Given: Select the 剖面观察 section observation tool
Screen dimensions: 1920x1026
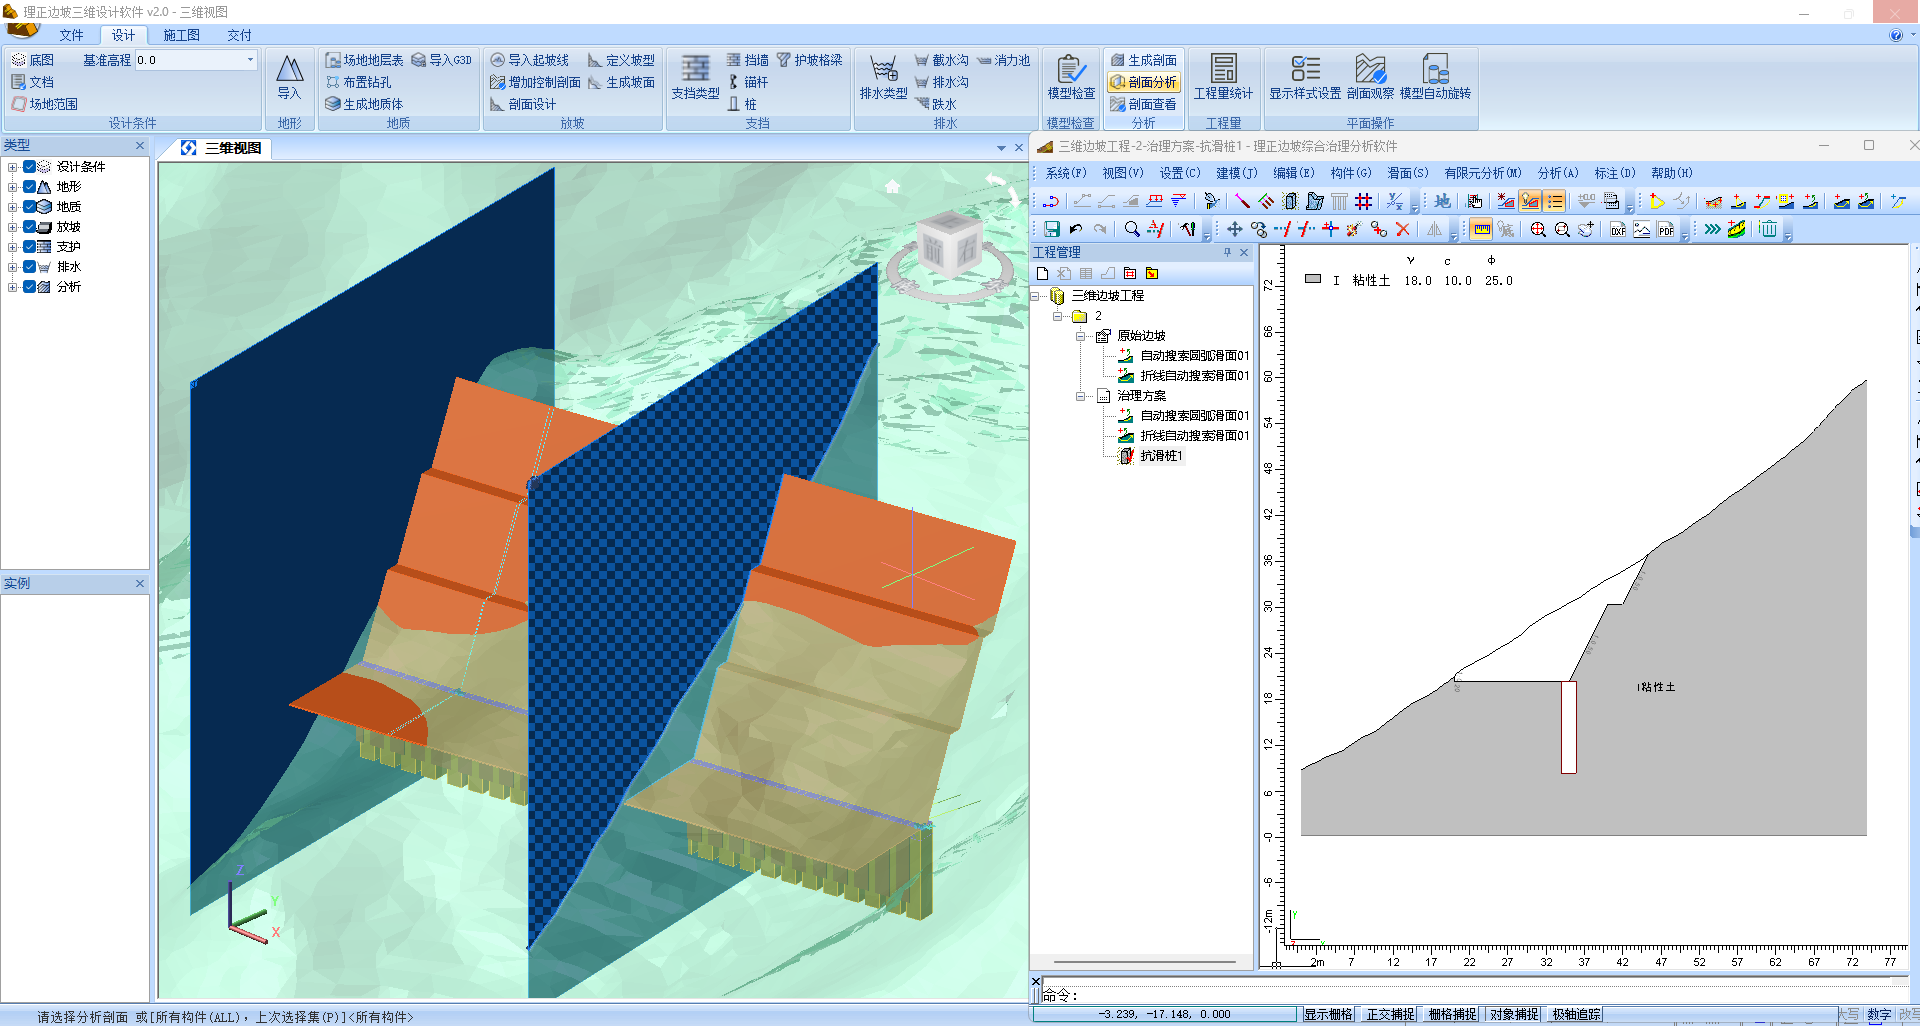Looking at the screenshot, I should (1369, 76).
